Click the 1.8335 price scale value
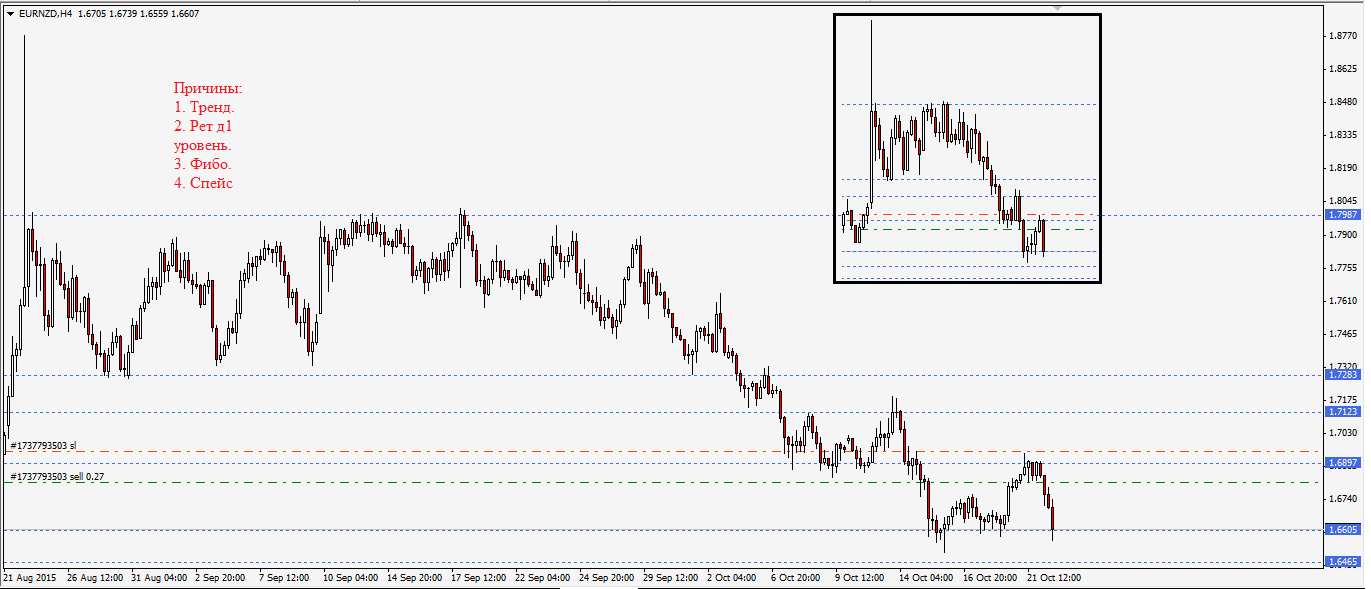Image resolution: width=1371 pixels, height=589 pixels. (1341, 135)
